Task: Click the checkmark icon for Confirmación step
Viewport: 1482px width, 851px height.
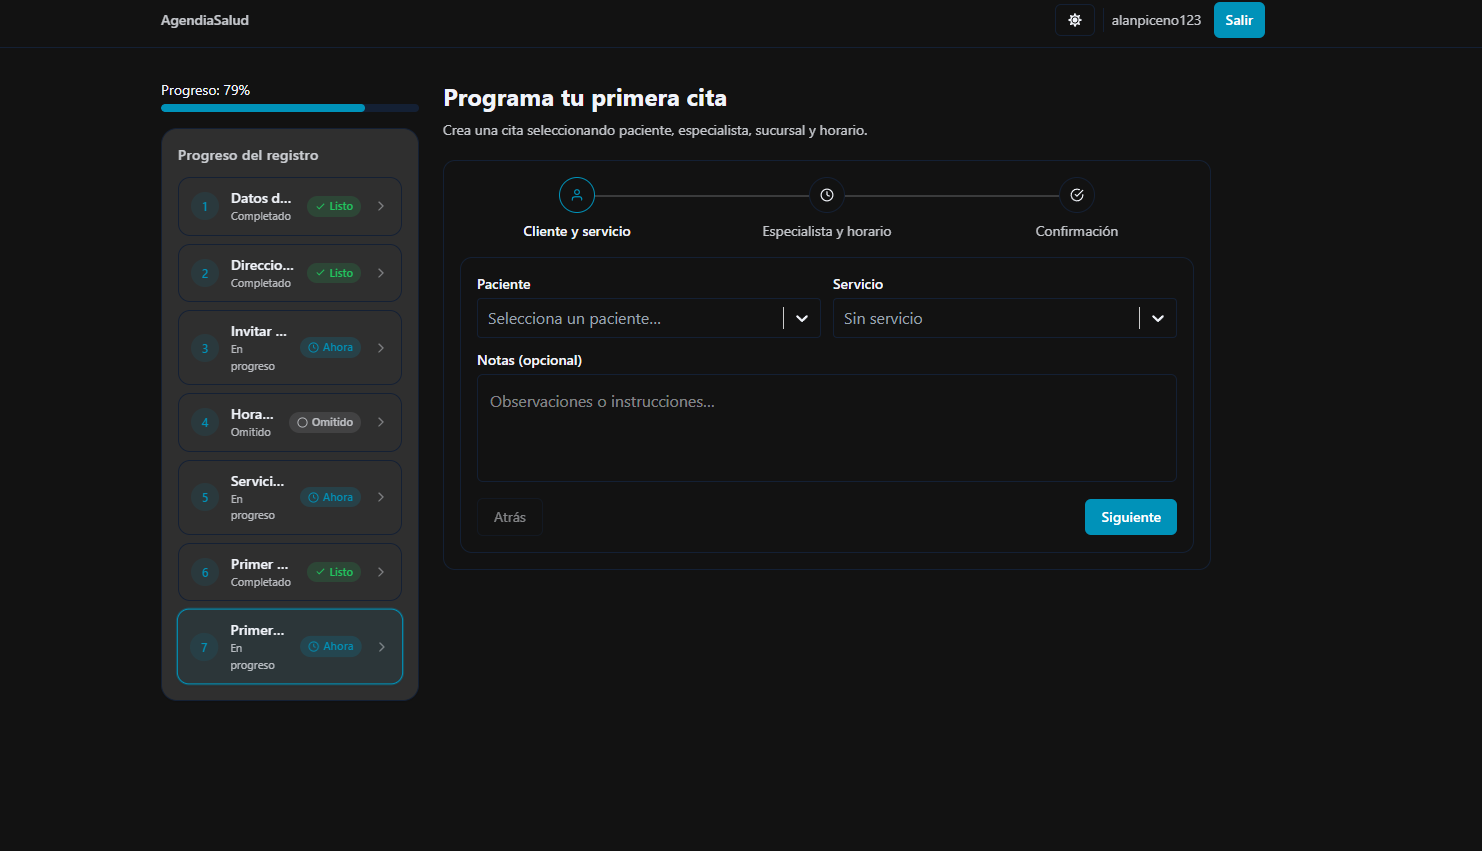Action: pyautogui.click(x=1077, y=195)
